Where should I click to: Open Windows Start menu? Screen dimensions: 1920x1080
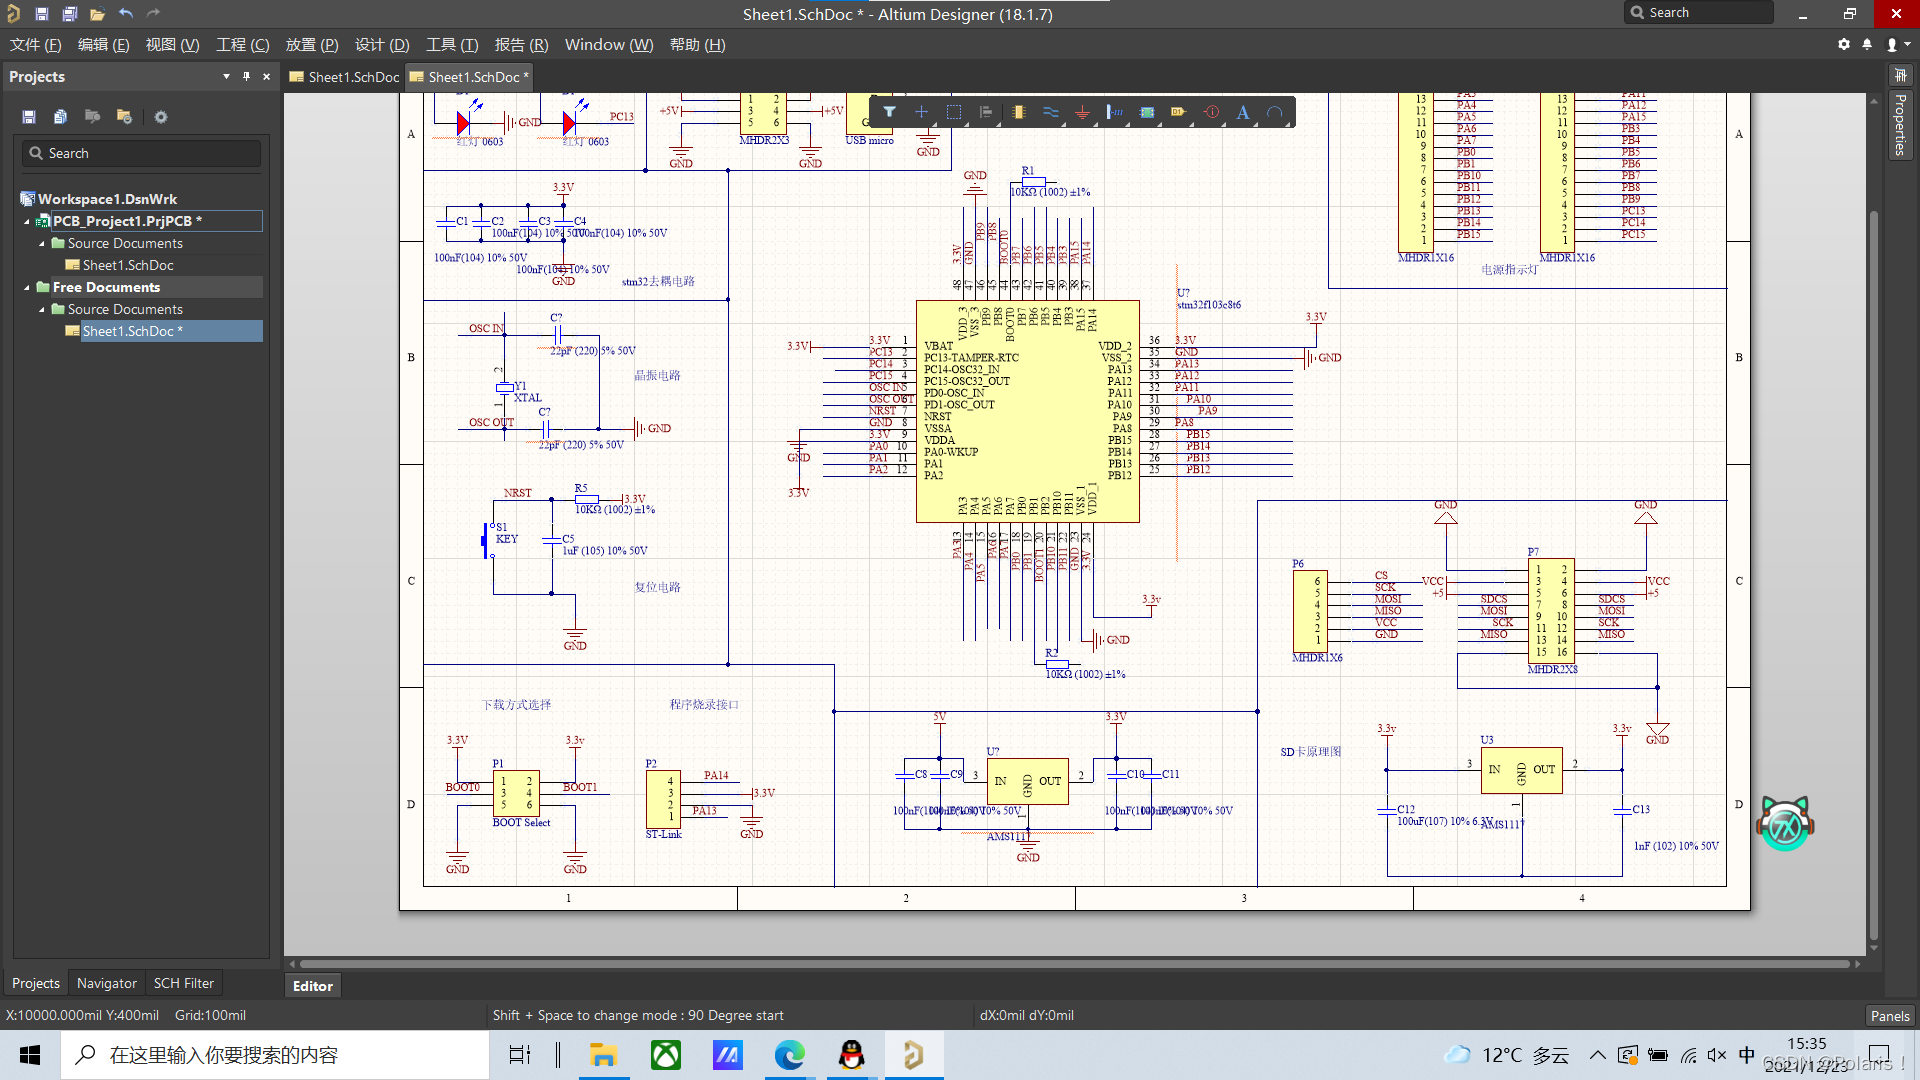pyautogui.click(x=30, y=1055)
